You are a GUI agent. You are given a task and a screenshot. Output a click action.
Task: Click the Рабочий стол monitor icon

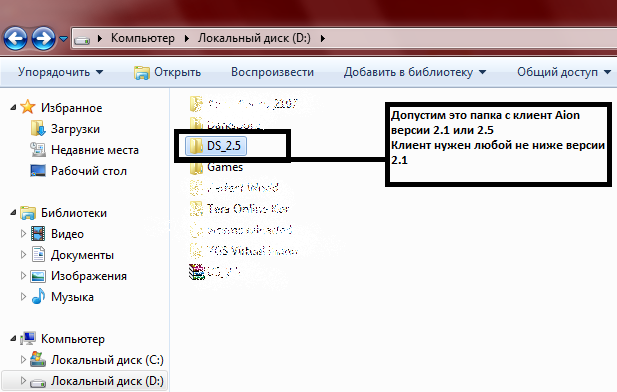[38, 170]
